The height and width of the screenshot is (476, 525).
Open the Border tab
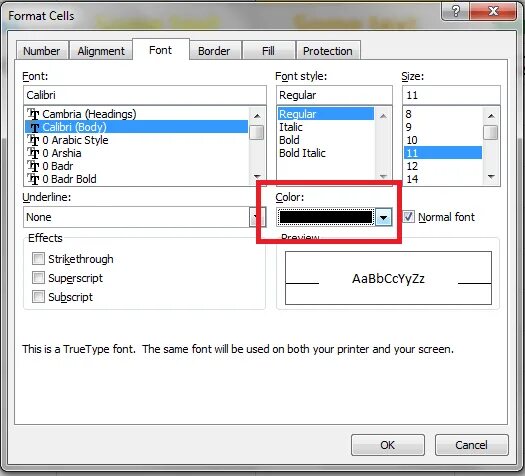point(214,51)
